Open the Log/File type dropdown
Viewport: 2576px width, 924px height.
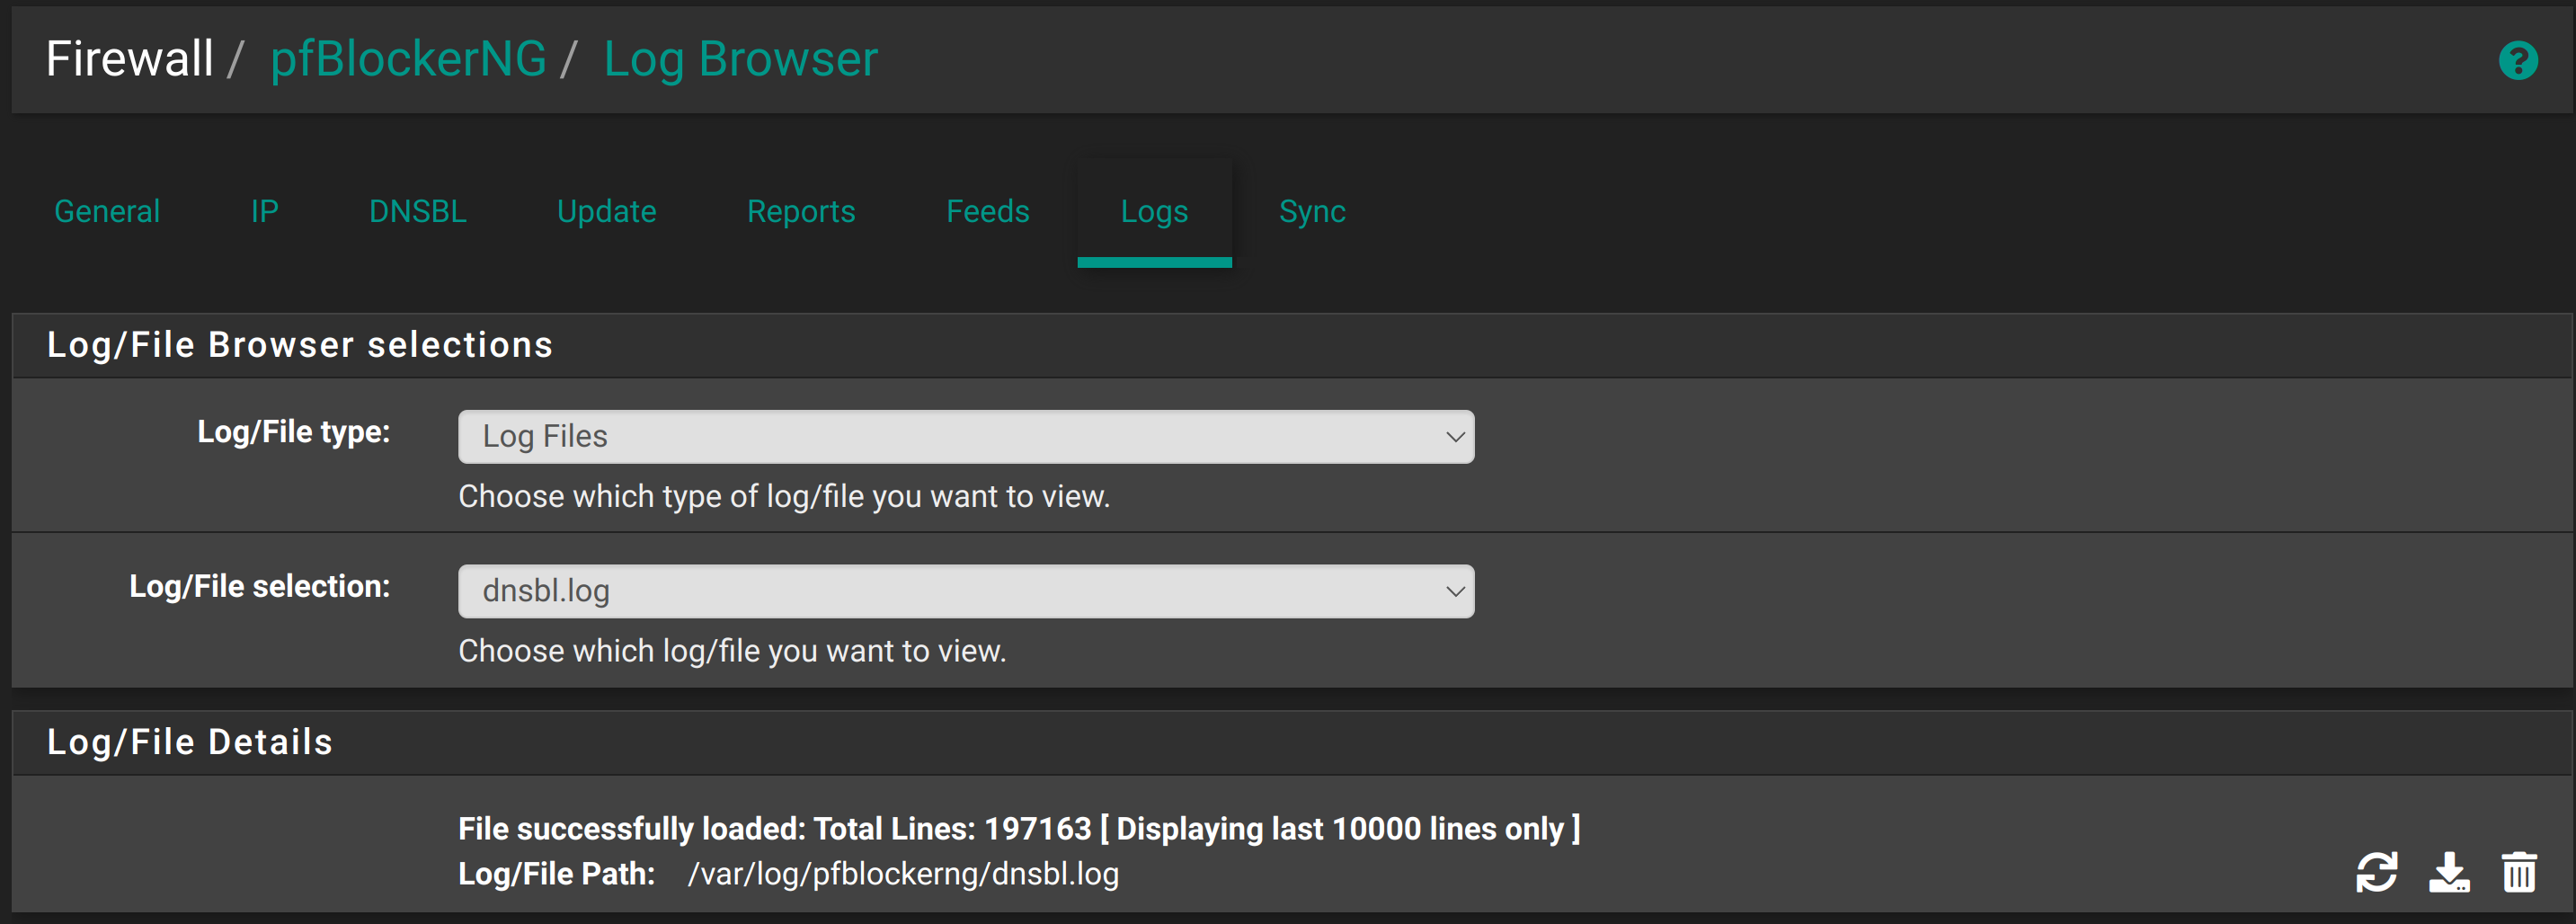click(965, 437)
